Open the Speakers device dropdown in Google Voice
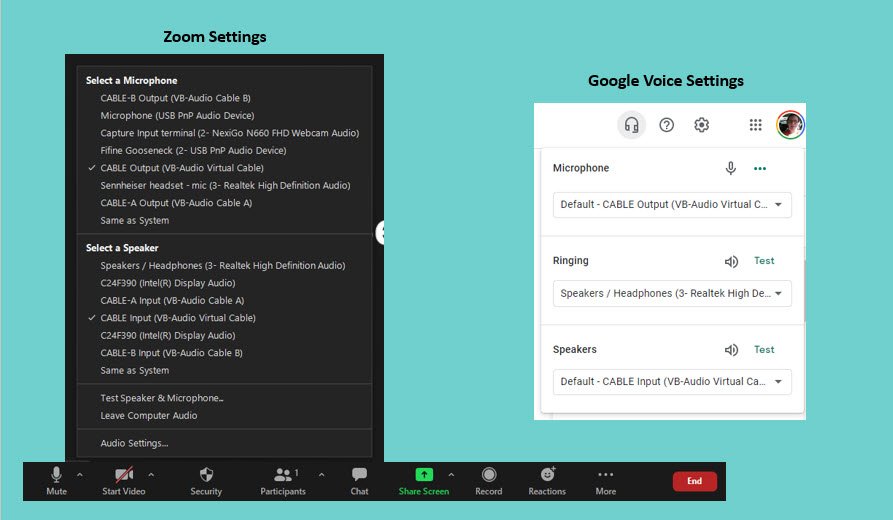893x520 pixels. (x=672, y=382)
